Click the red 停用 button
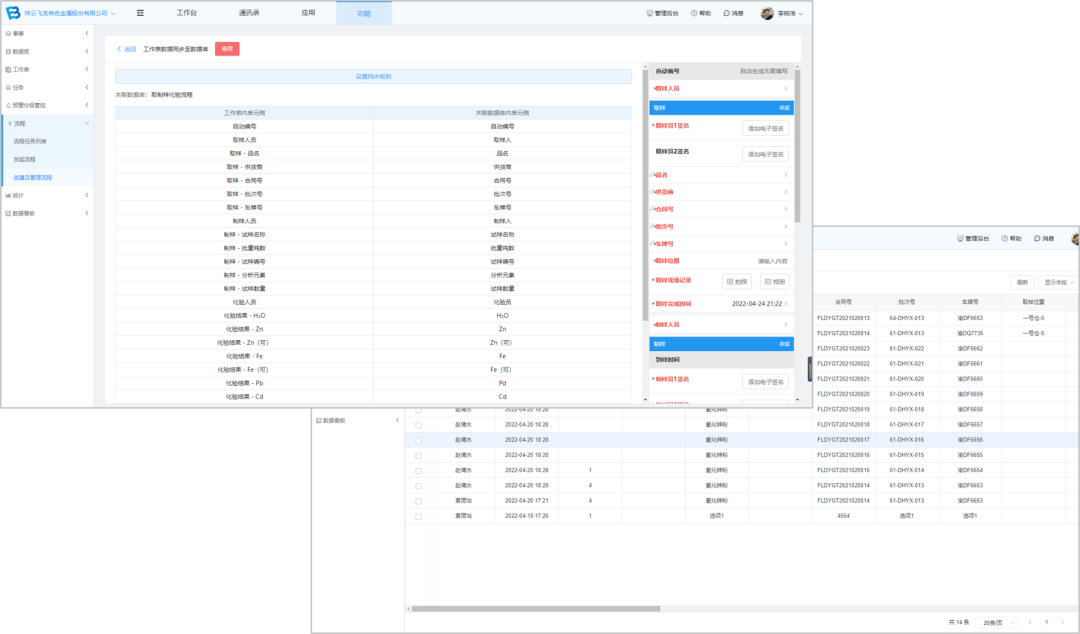The image size is (1080, 634). pos(227,48)
